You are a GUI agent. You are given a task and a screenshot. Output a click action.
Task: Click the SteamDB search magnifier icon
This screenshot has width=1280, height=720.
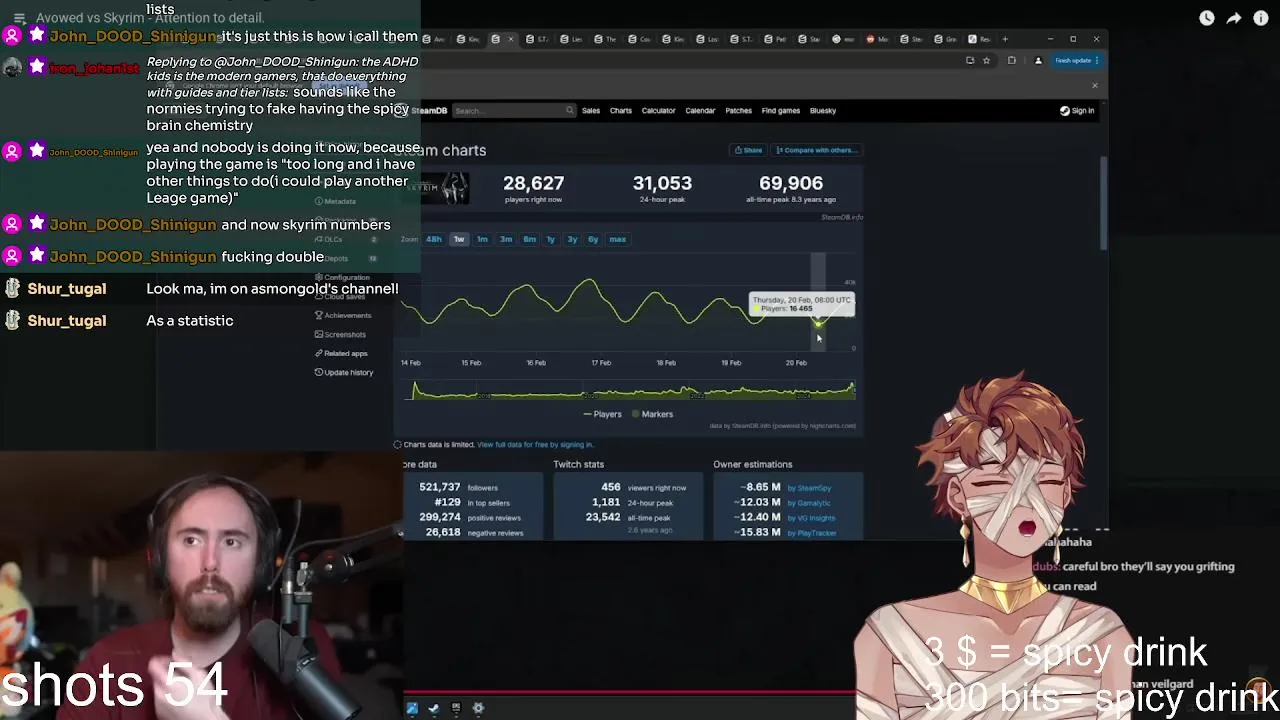[569, 110]
